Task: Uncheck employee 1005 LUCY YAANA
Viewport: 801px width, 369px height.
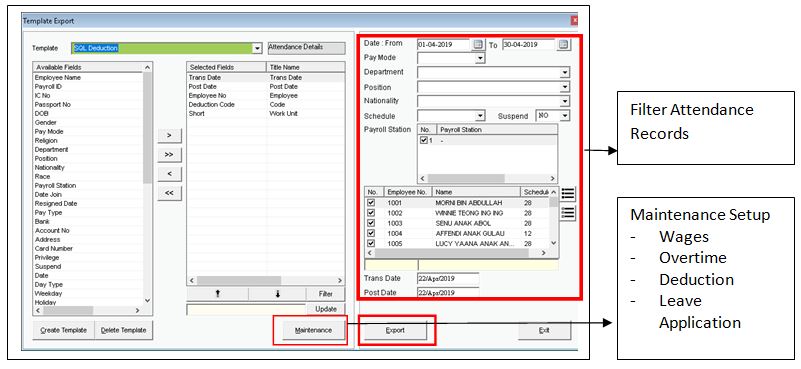Action: click(x=371, y=244)
